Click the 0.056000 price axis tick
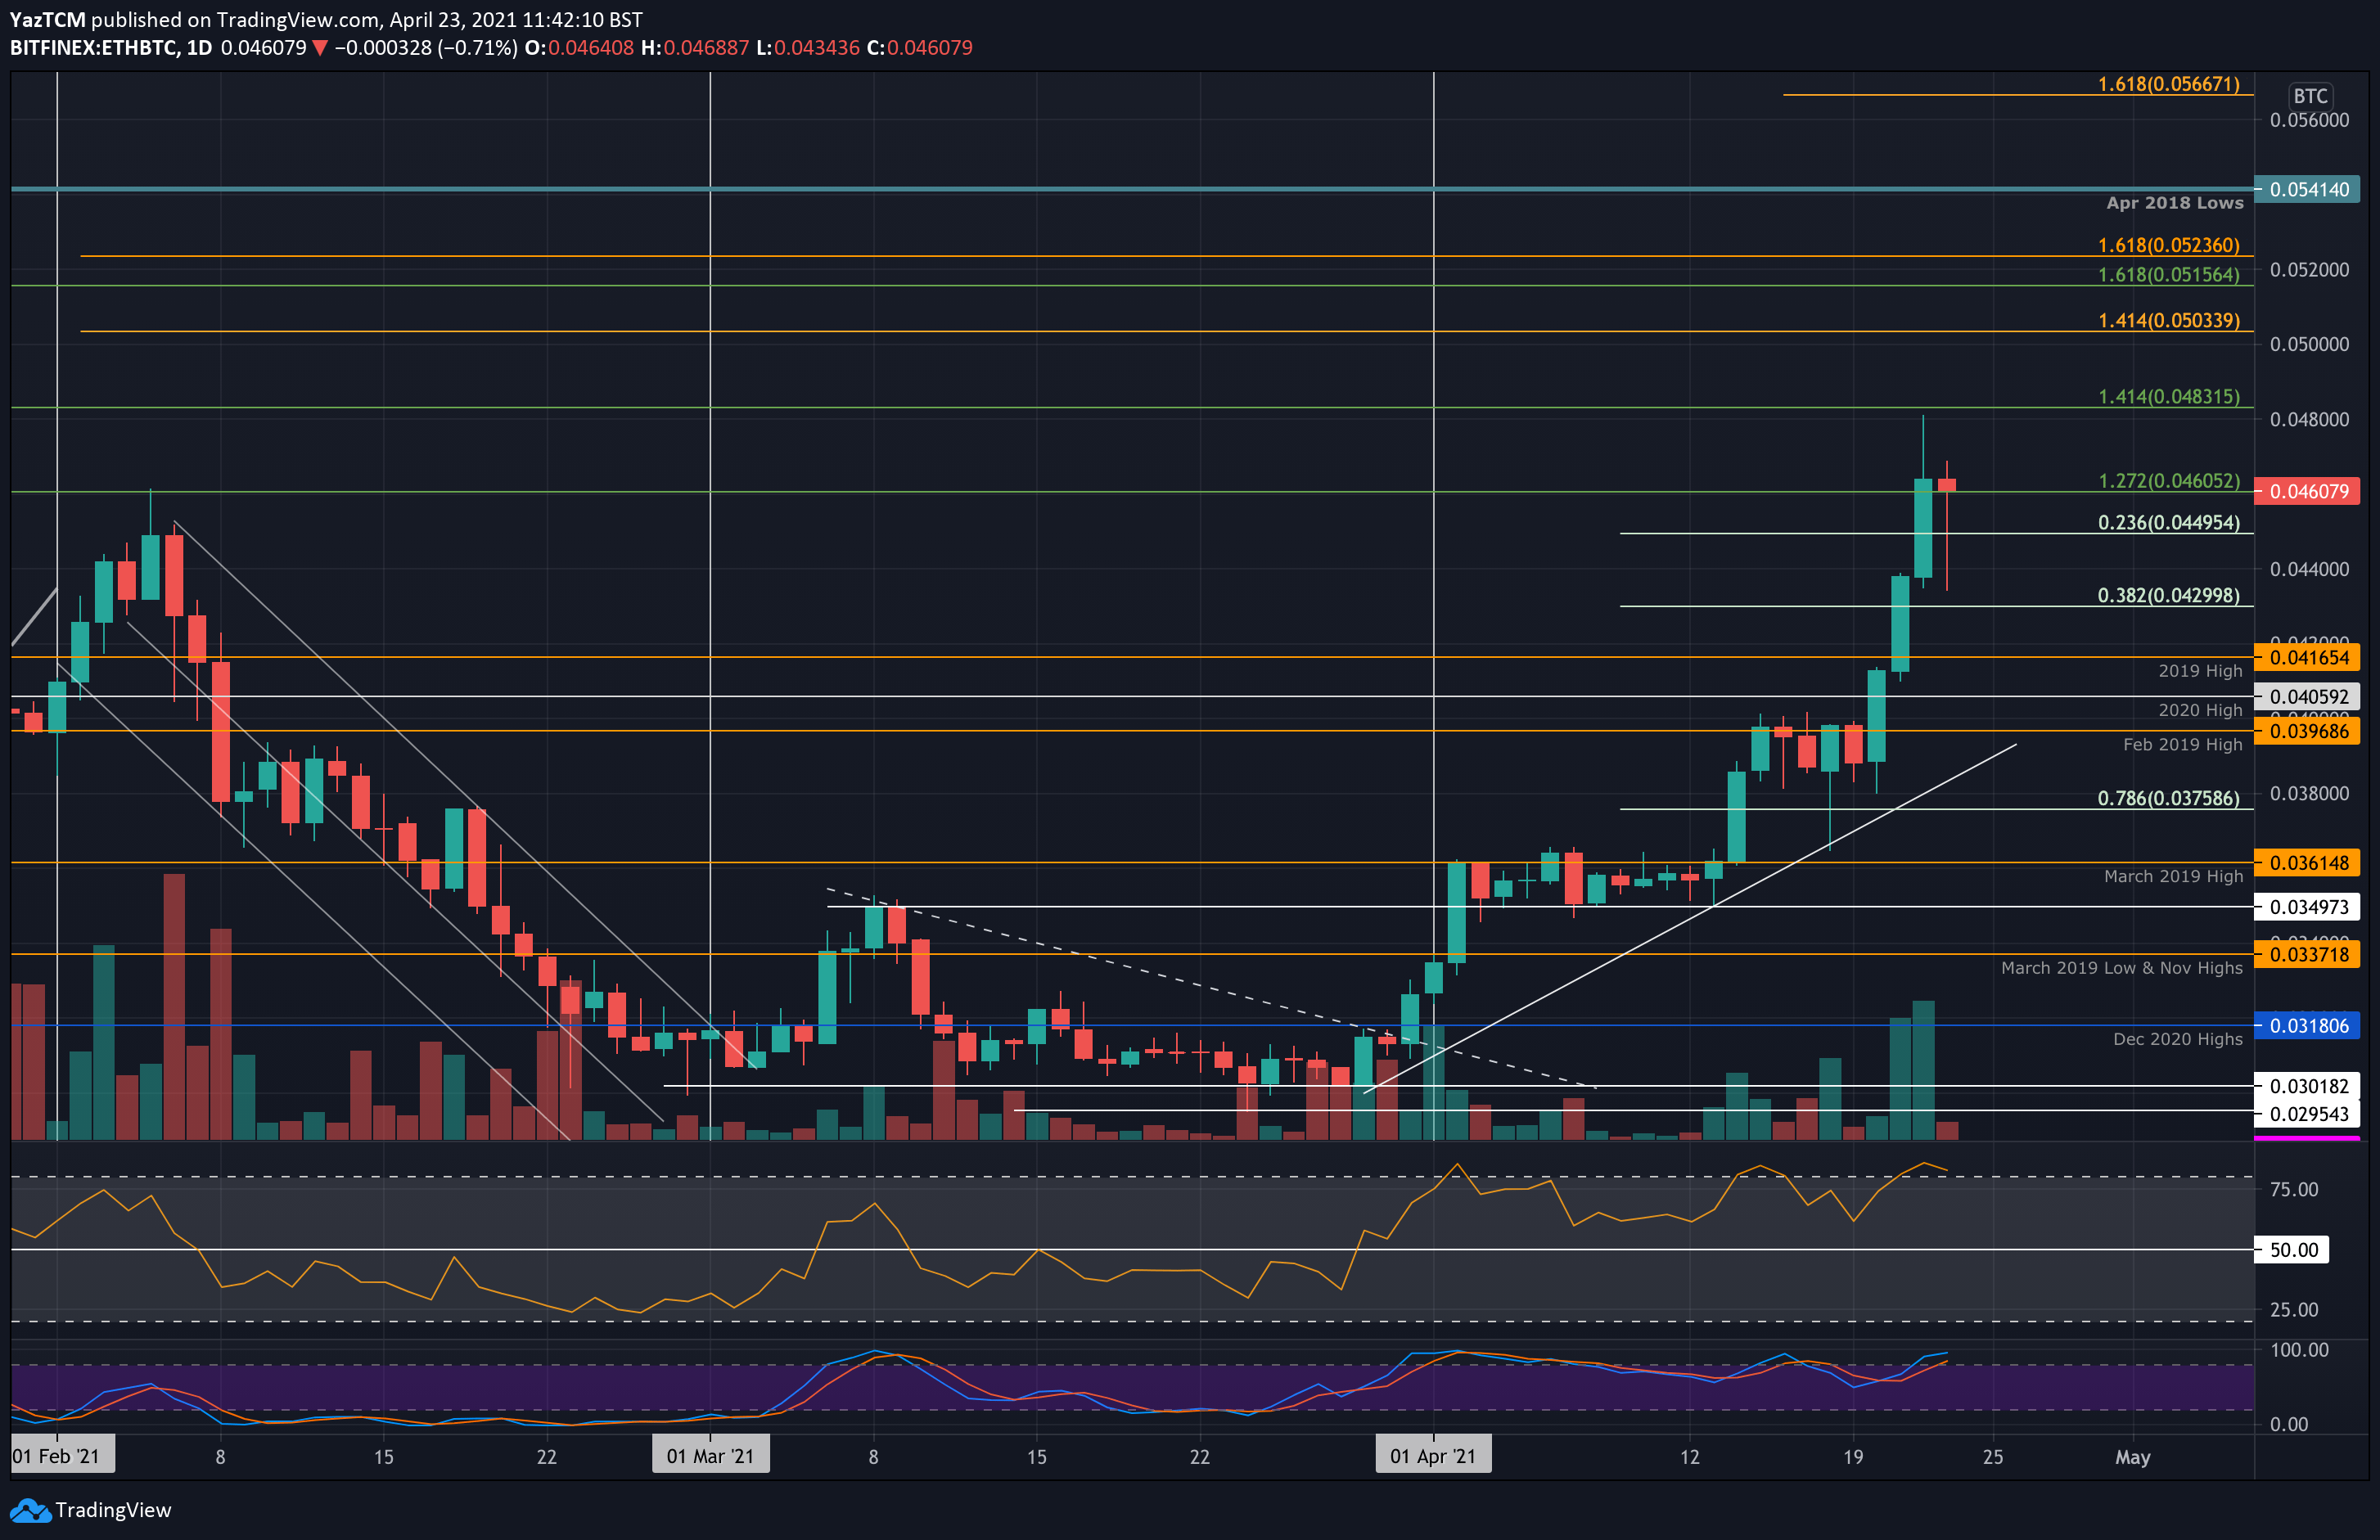 [2308, 120]
